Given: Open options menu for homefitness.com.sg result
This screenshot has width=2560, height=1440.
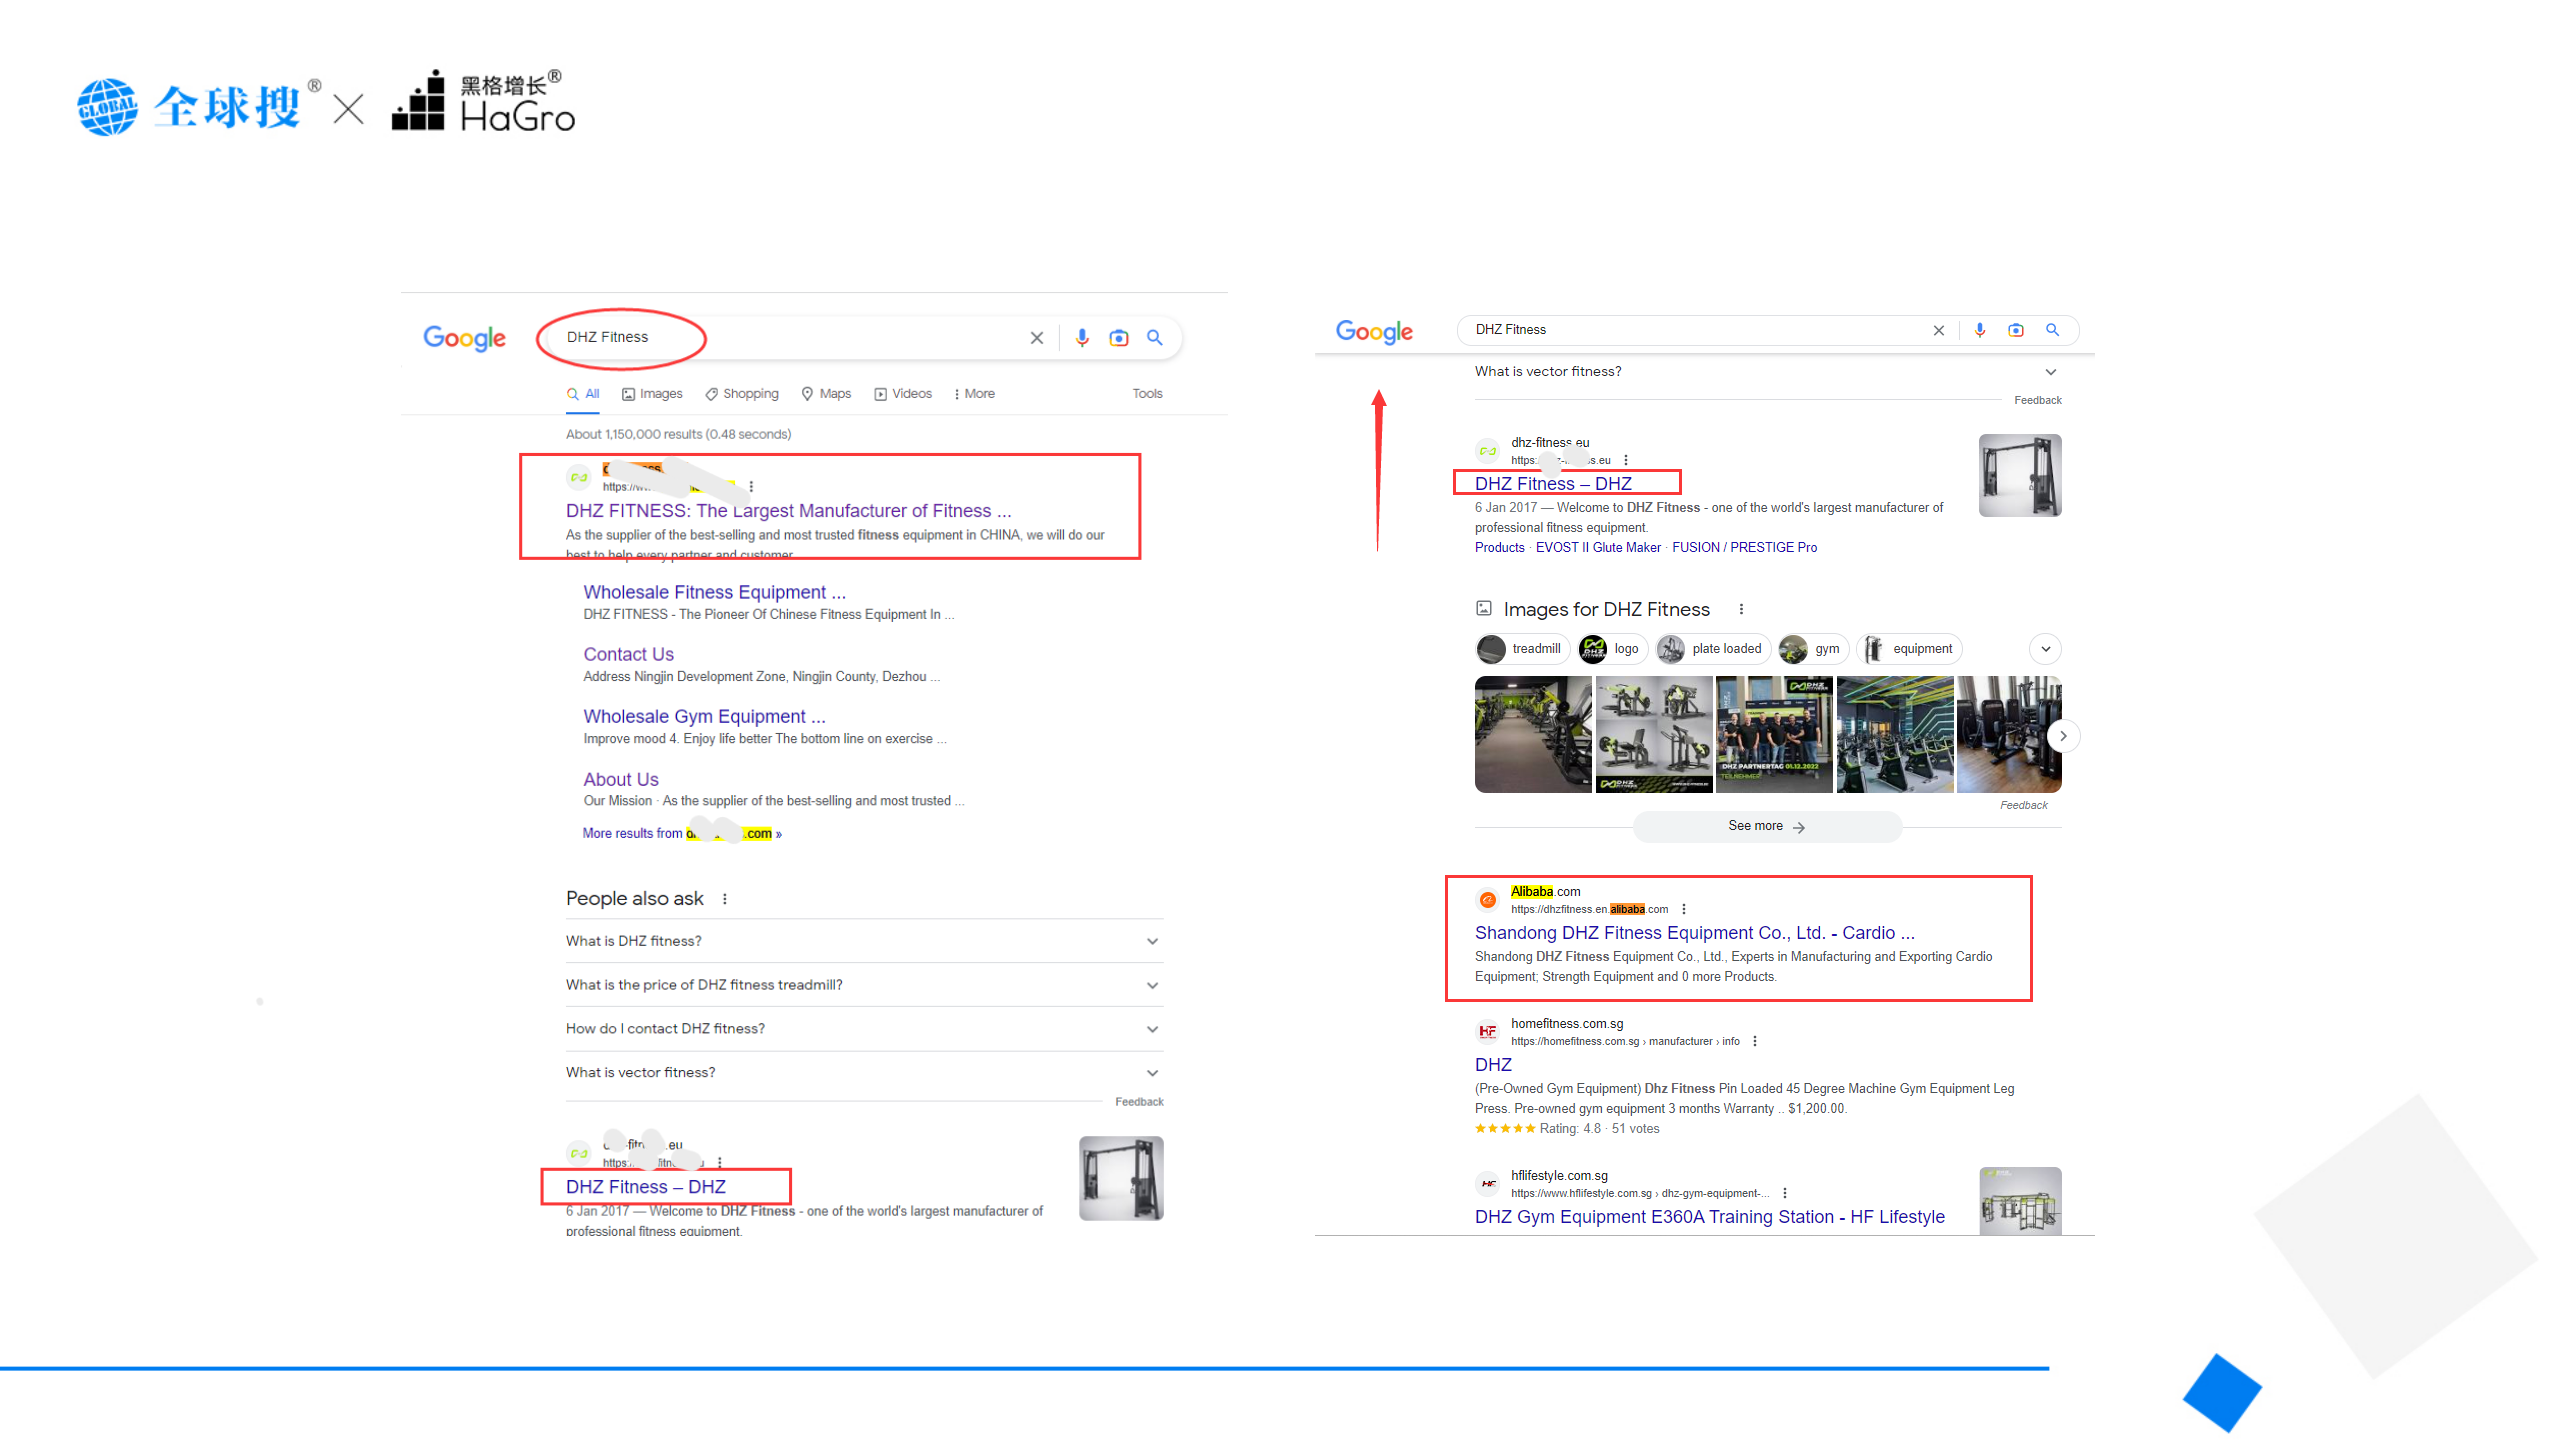Looking at the screenshot, I should click(1755, 1041).
